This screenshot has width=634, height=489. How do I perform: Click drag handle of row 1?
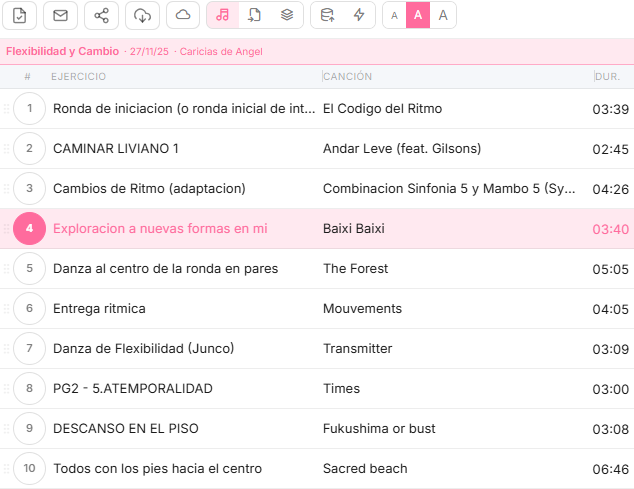(6, 108)
